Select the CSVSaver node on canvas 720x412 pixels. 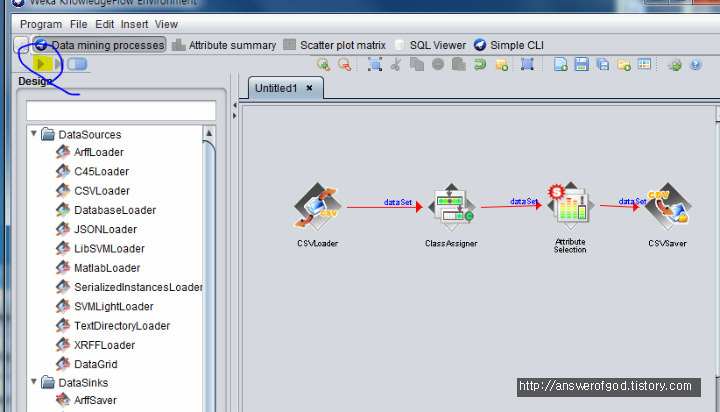click(668, 207)
